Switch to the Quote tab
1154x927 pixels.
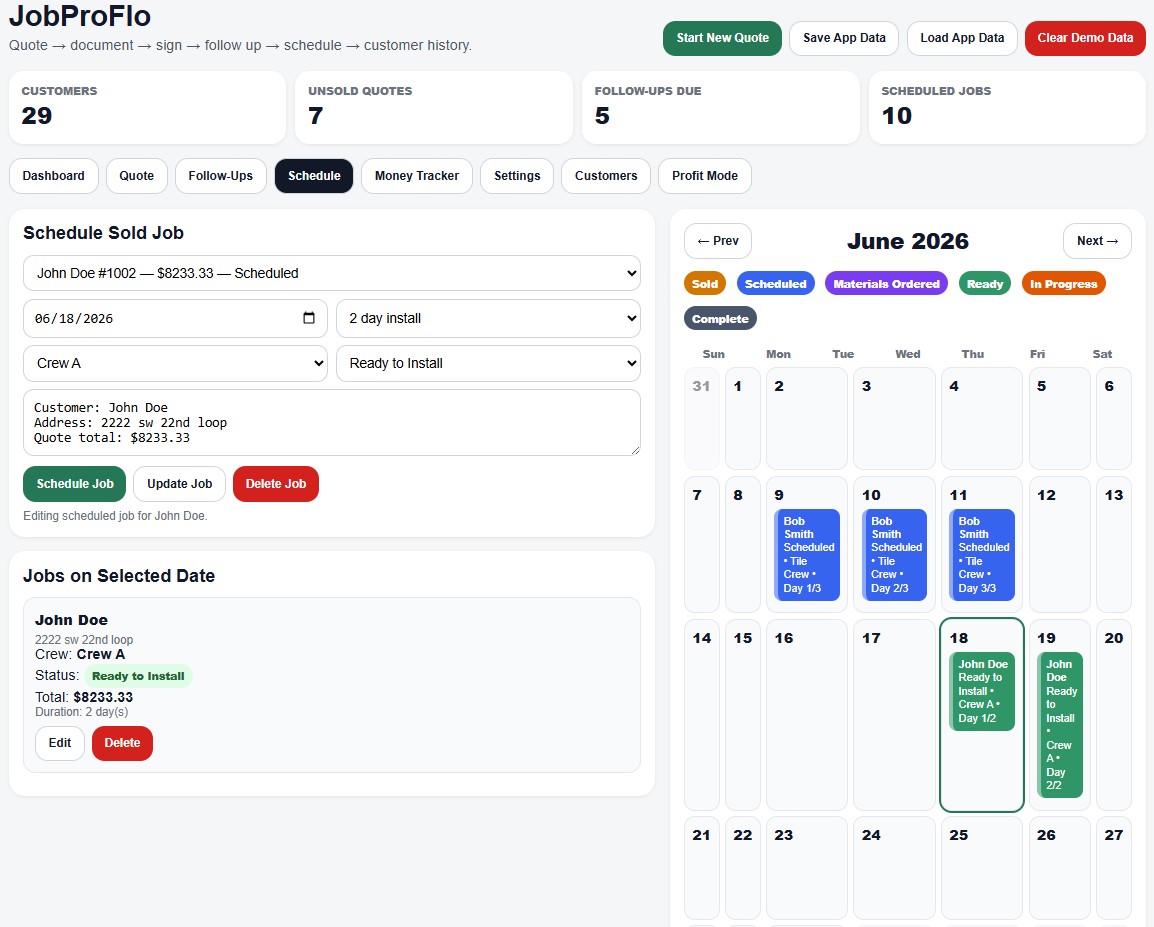tap(137, 176)
